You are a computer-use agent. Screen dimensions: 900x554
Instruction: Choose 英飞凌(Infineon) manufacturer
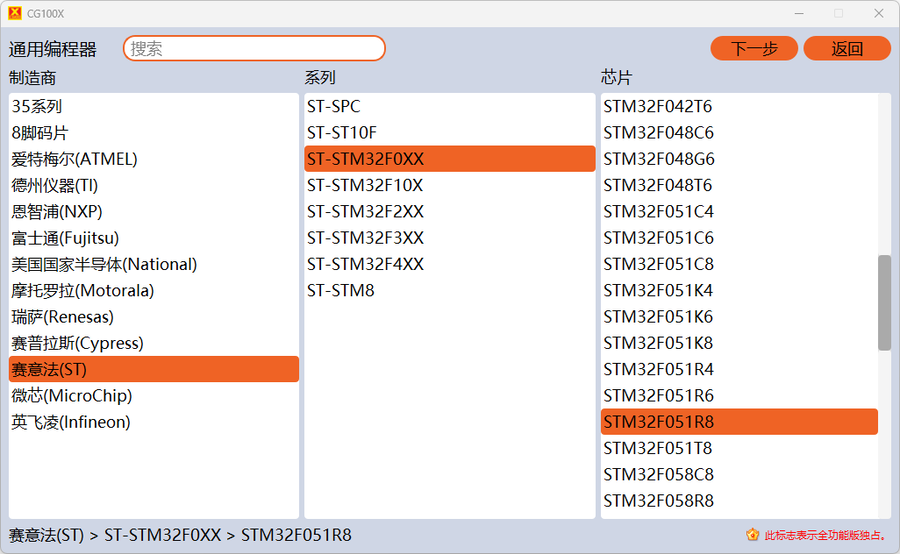coord(71,422)
